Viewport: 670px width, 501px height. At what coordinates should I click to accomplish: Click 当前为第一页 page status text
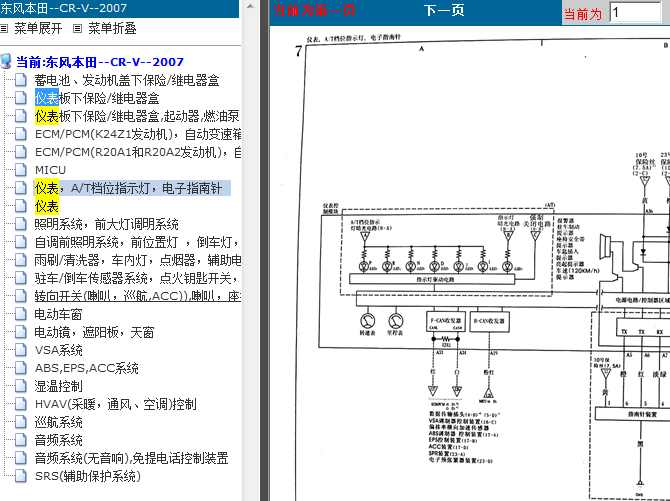click(314, 10)
